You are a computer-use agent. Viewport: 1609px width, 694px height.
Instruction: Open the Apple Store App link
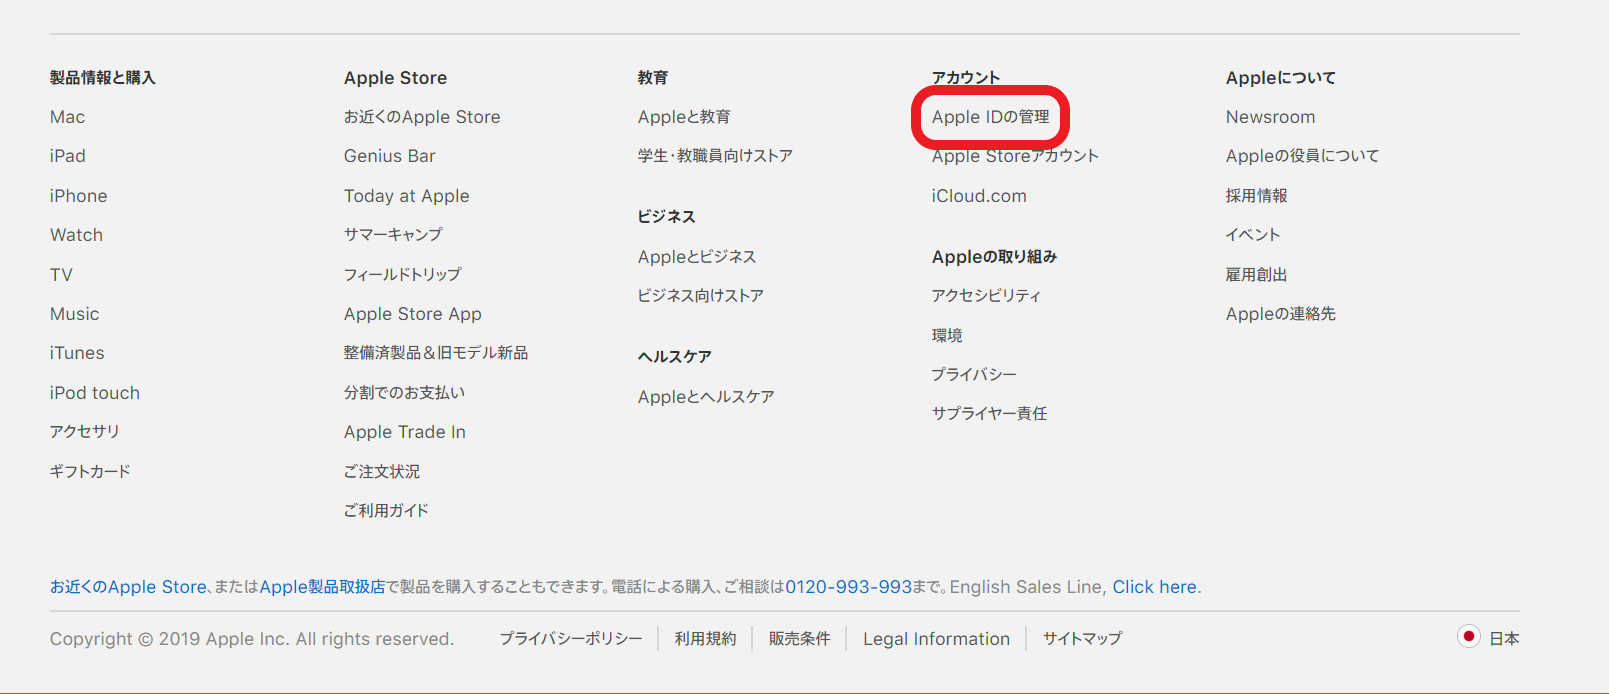(x=413, y=314)
